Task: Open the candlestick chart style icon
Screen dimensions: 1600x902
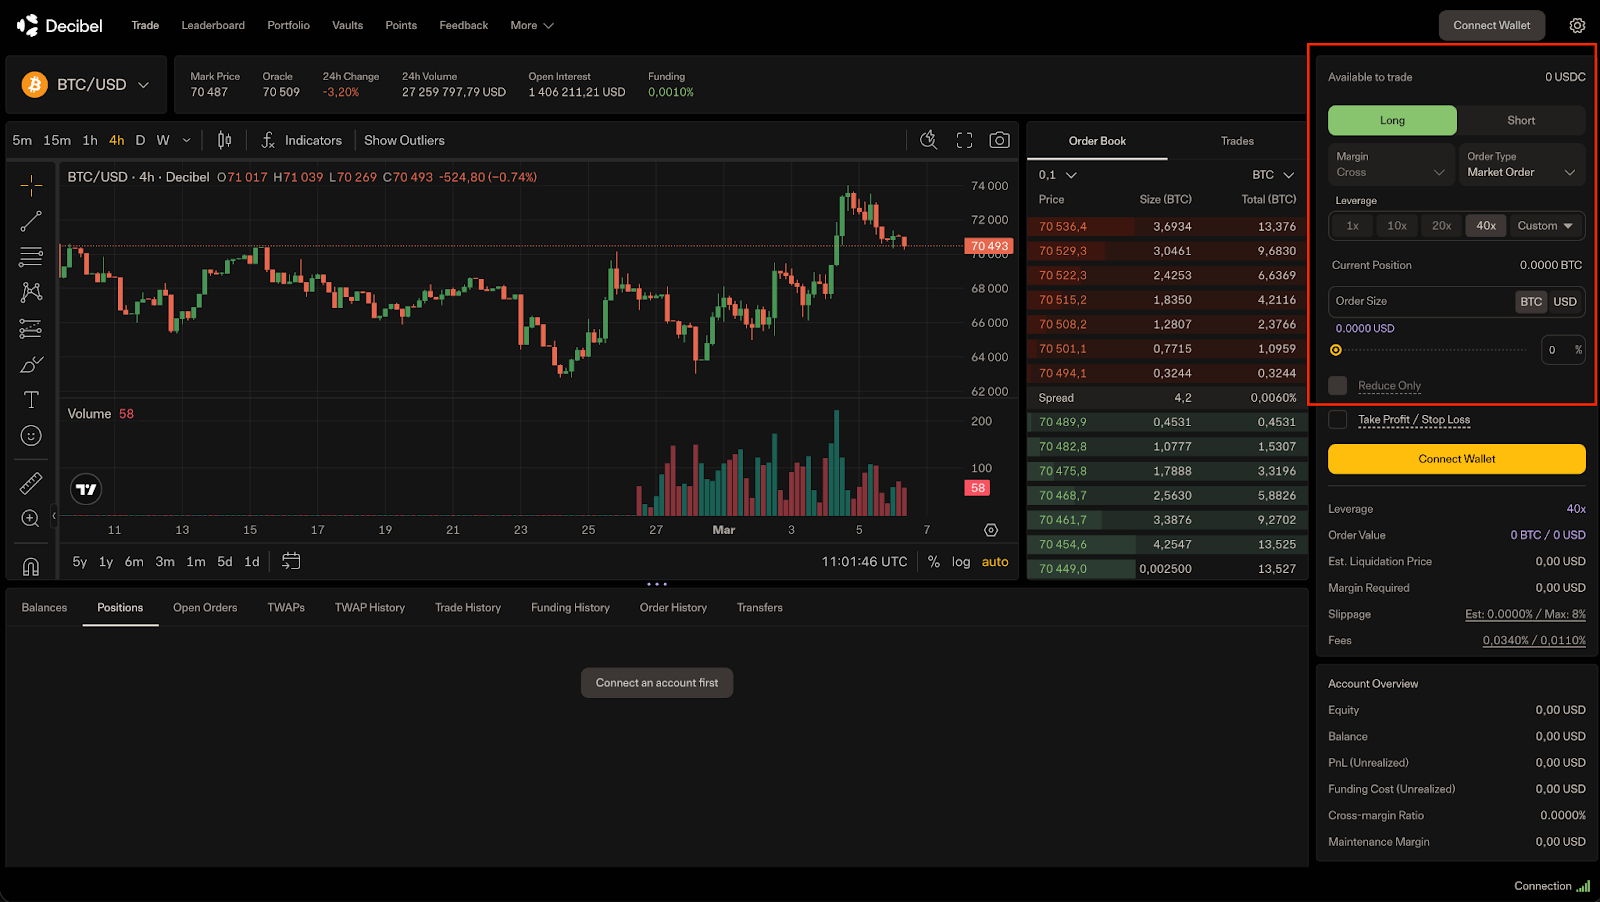Action: click(225, 140)
